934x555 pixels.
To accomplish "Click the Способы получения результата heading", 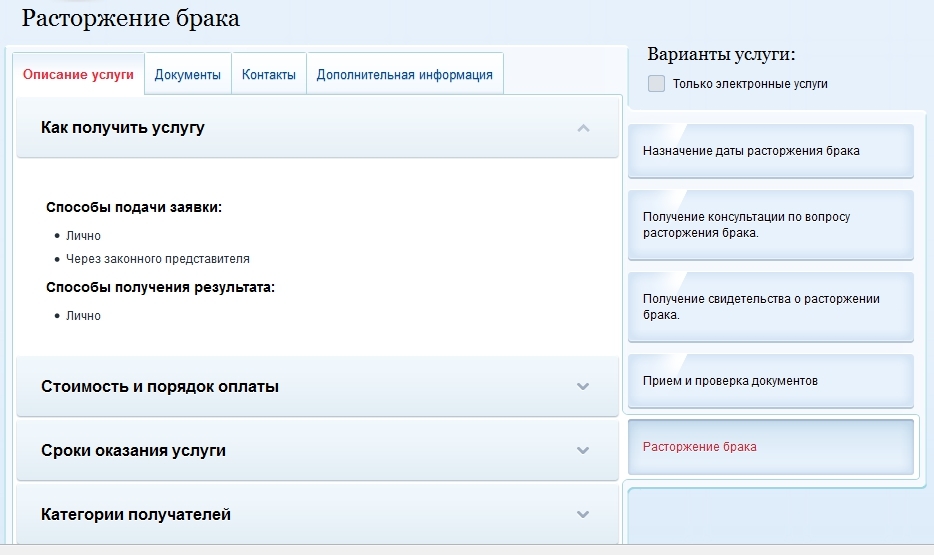I will tap(160, 287).
